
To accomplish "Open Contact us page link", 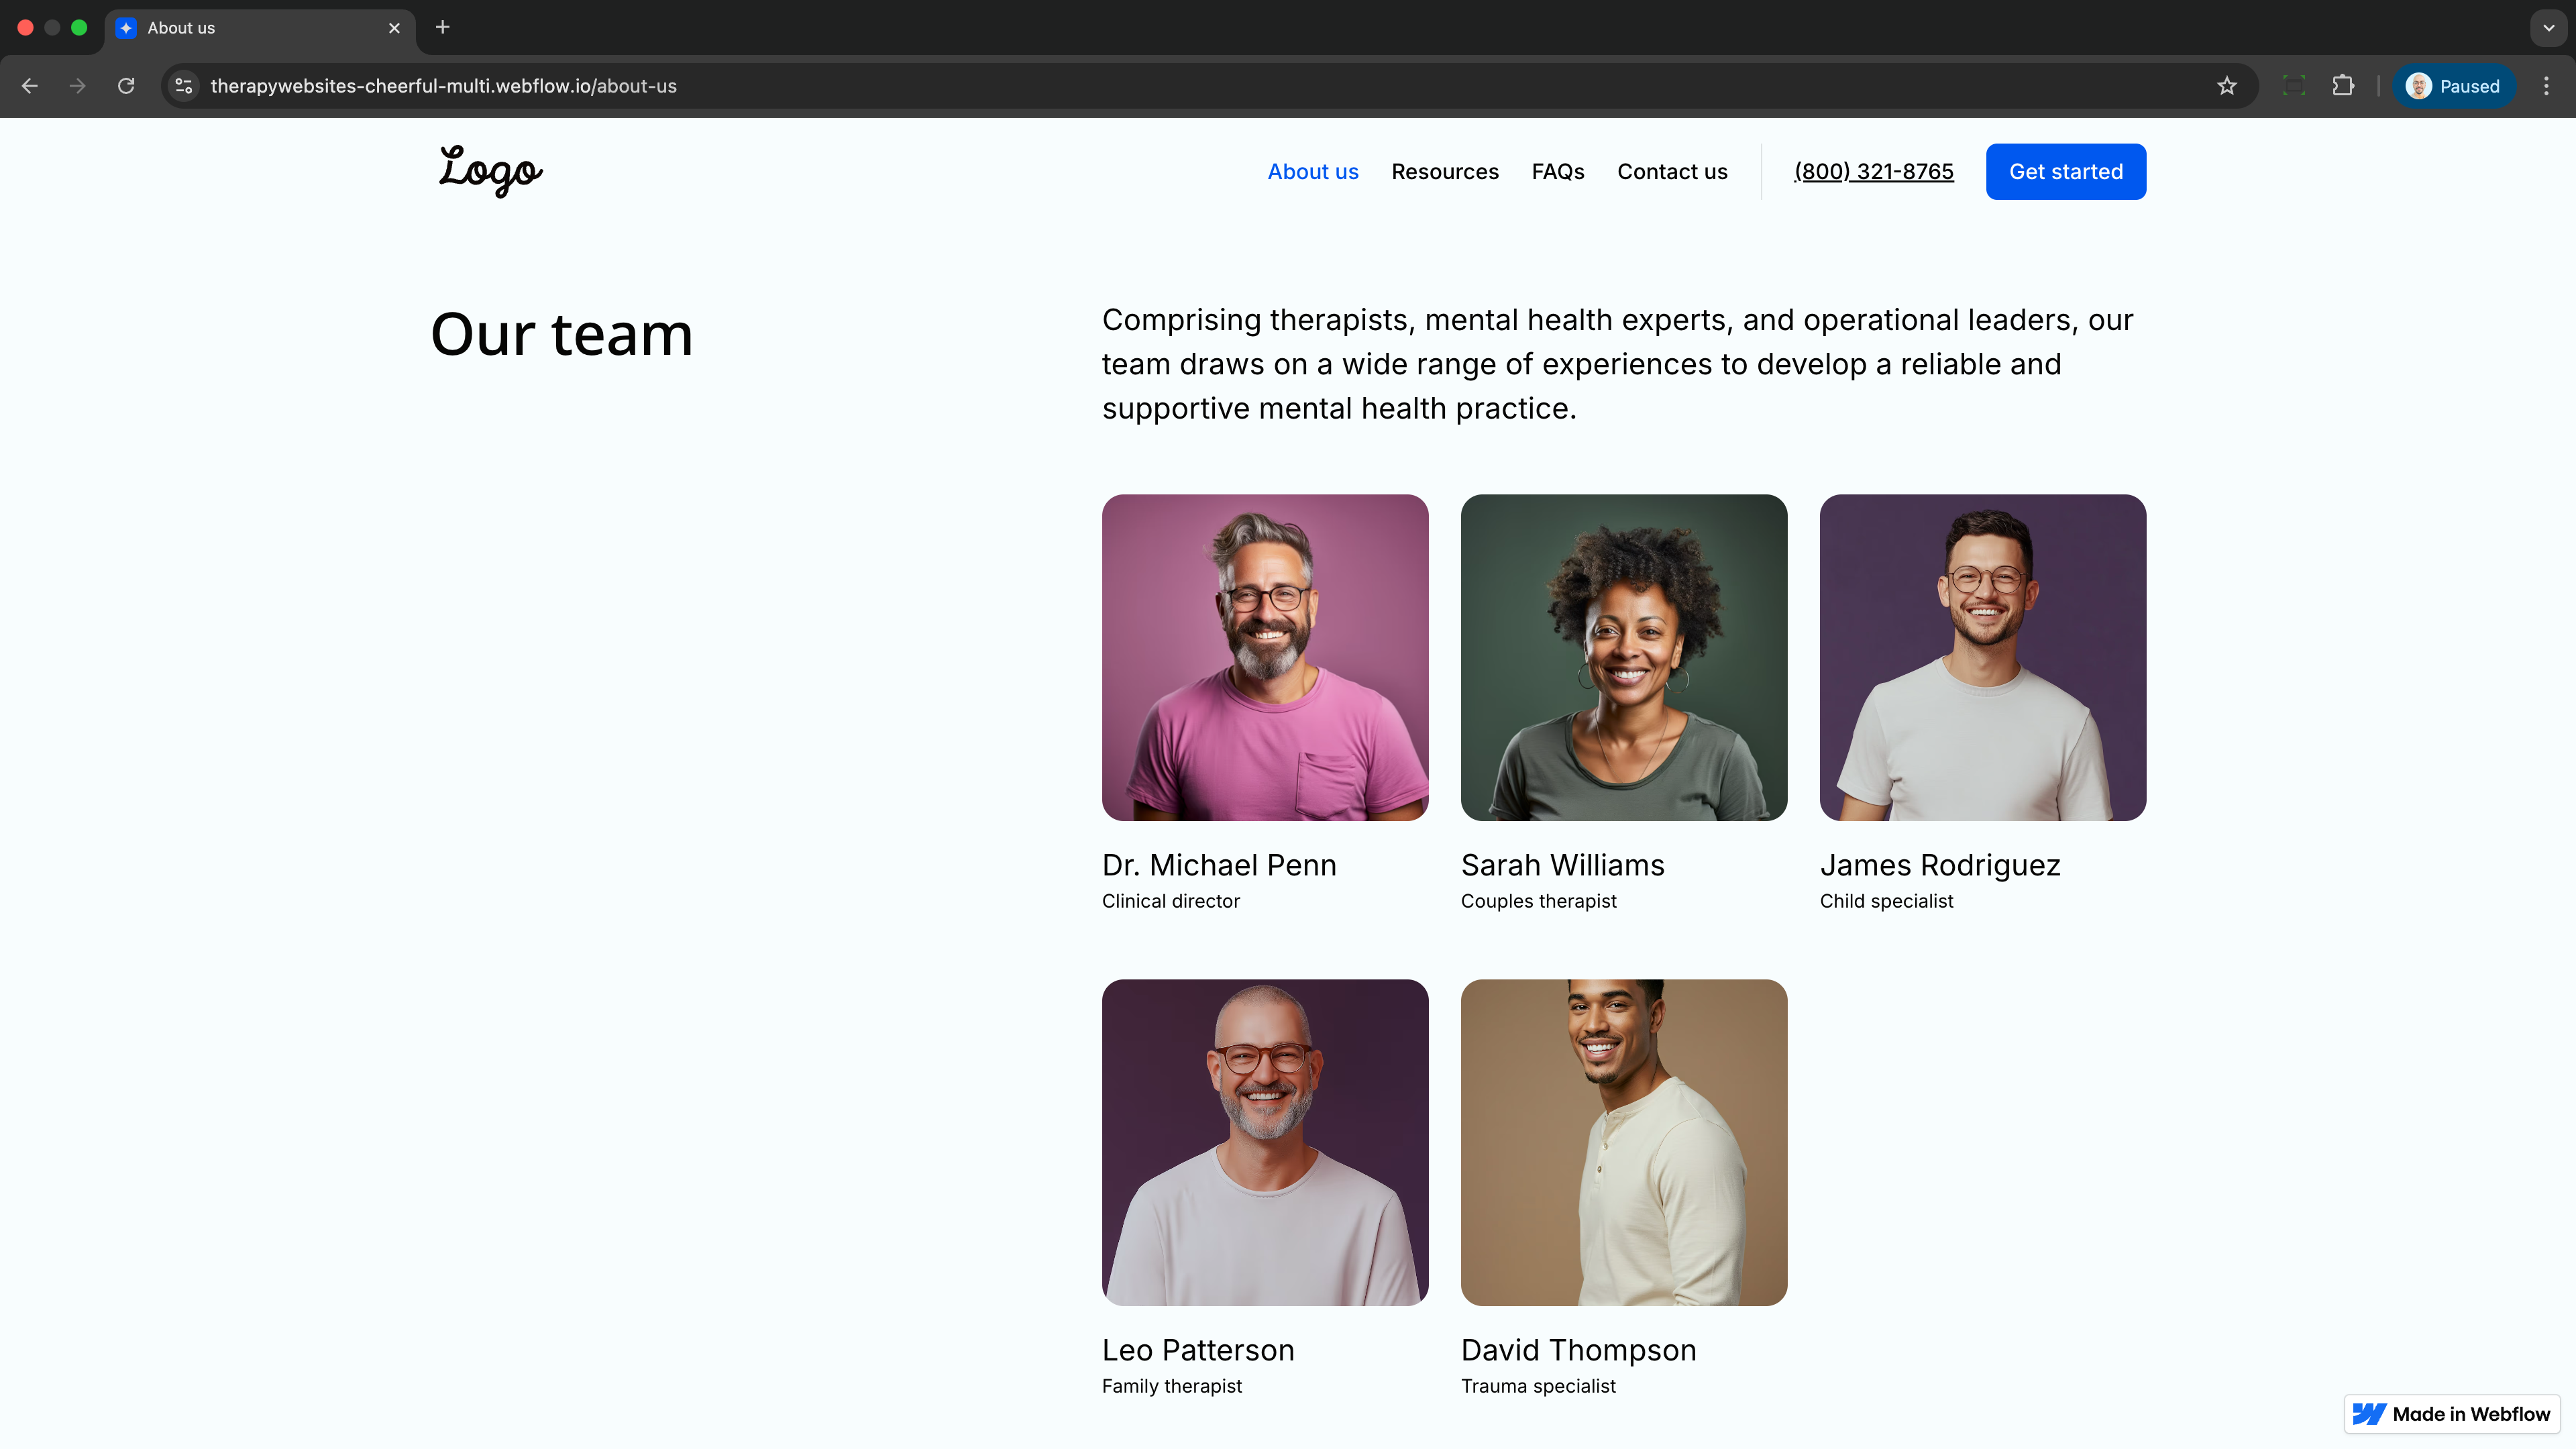I will point(1672,172).
